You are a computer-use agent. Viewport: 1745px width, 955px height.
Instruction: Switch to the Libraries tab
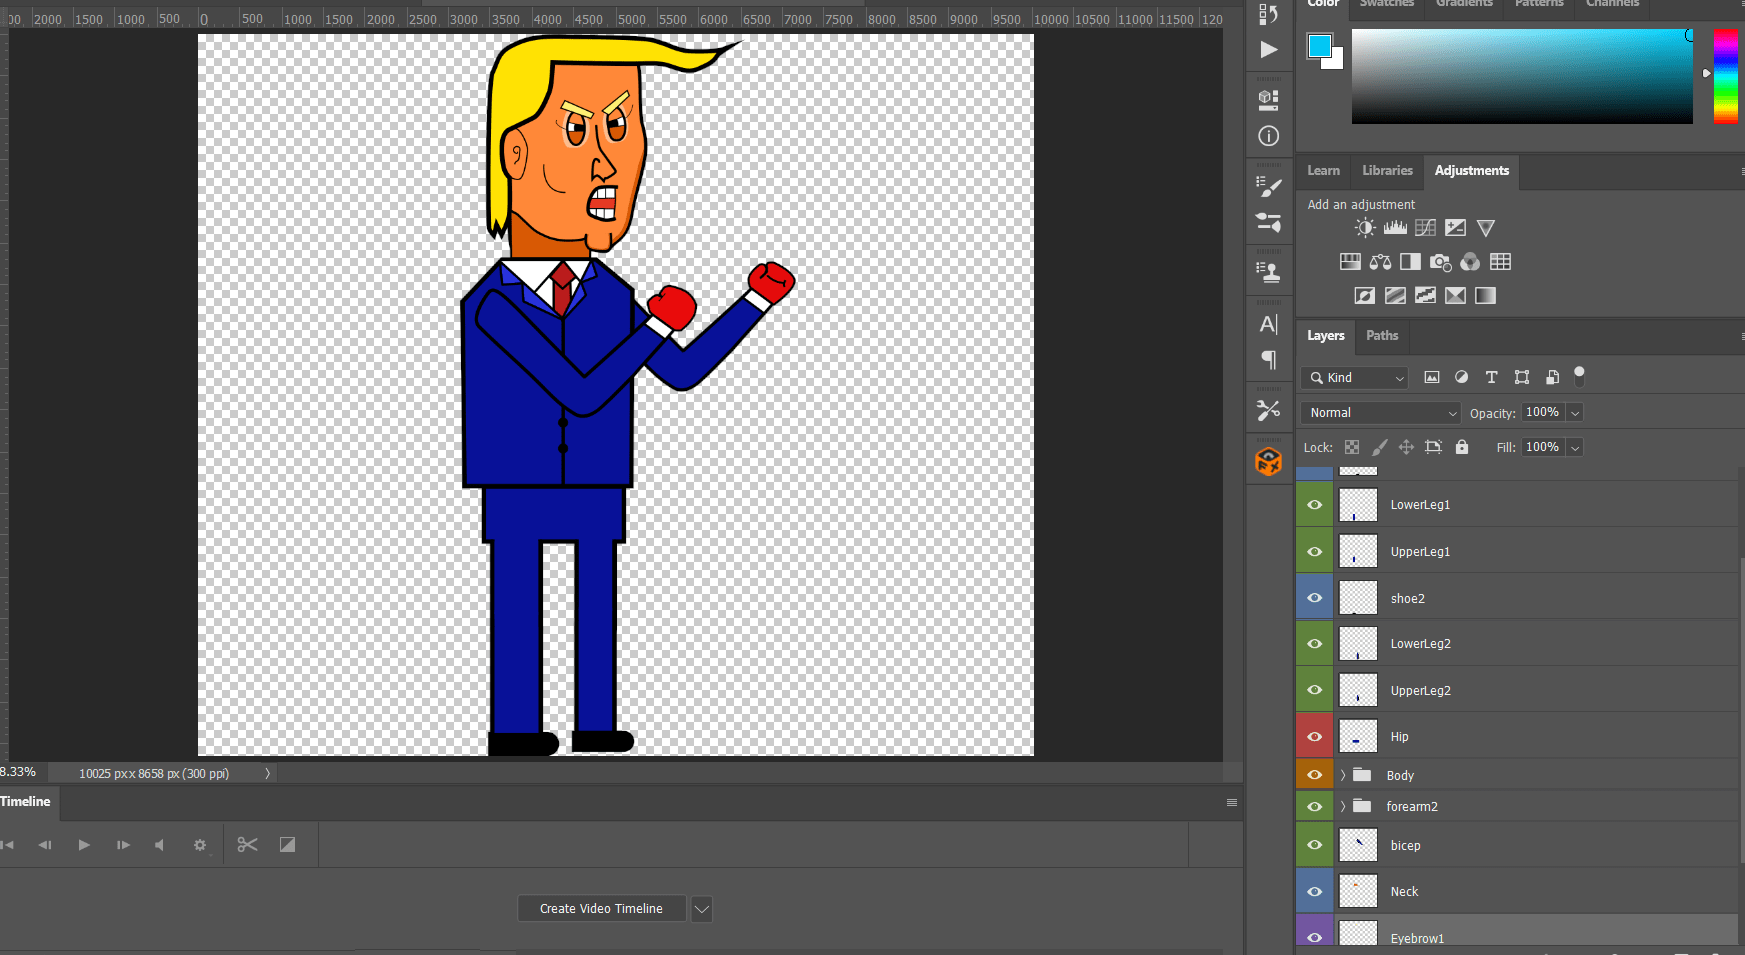pyautogui.click(x=1387, y=171)
